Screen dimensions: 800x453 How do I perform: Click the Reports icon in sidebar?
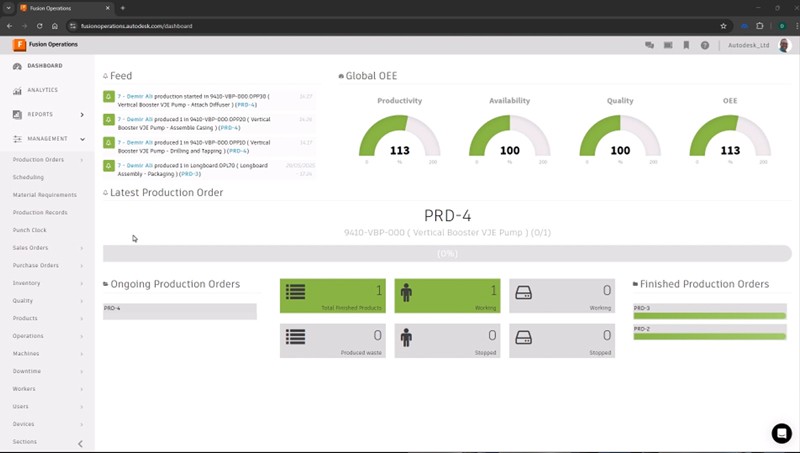[17, 115]
